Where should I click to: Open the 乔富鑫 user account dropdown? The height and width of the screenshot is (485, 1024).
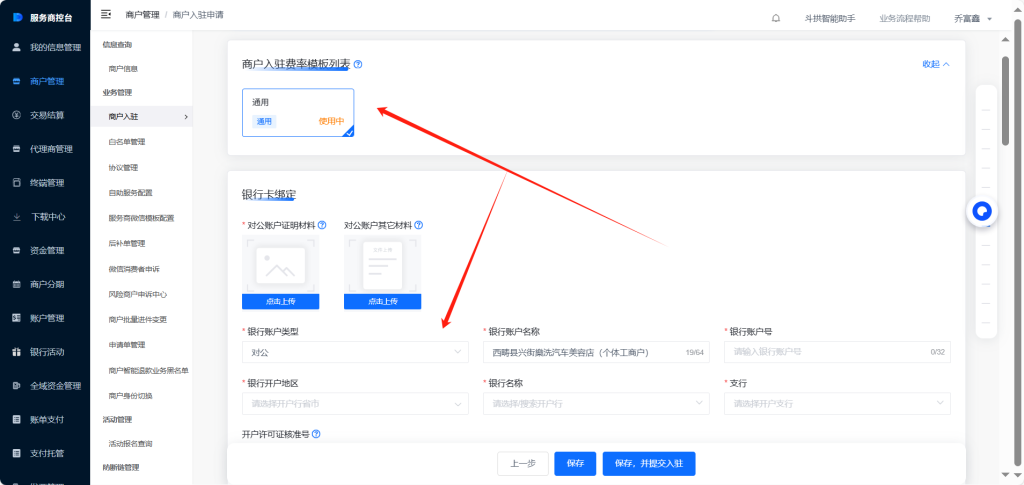coord(973,19)
